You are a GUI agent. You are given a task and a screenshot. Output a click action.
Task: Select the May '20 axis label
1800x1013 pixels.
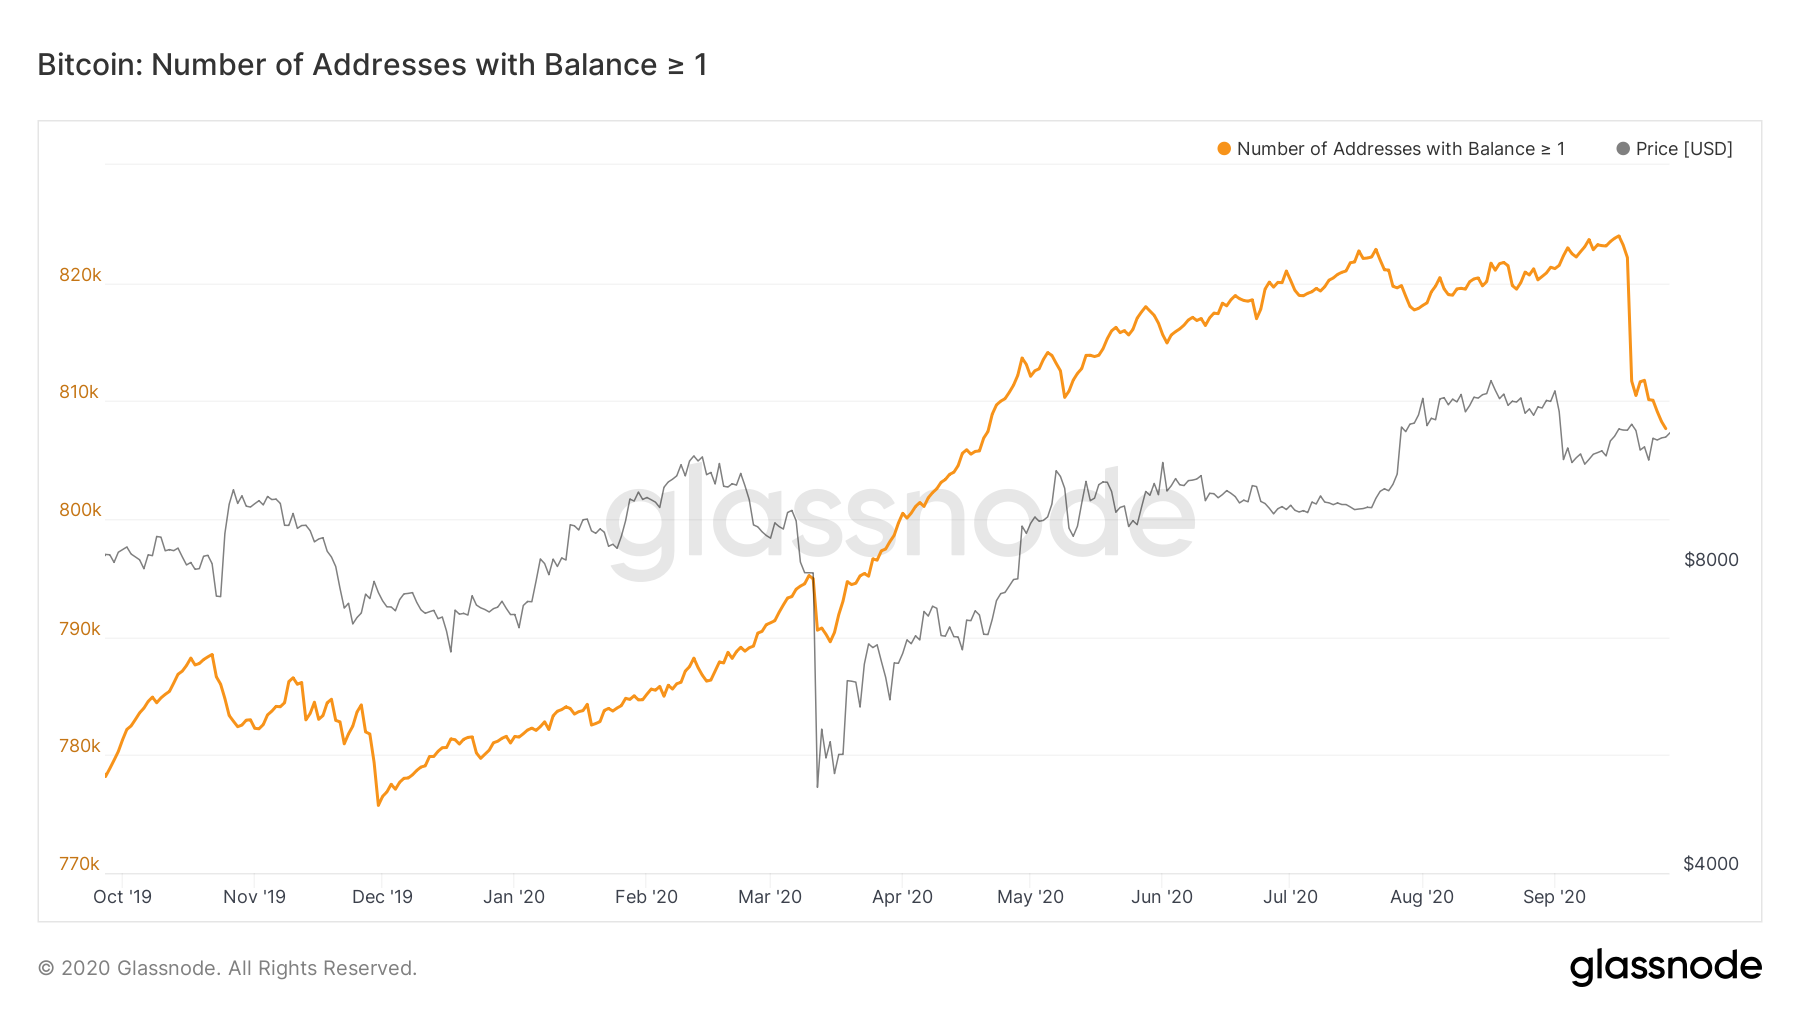(1030, 897)
